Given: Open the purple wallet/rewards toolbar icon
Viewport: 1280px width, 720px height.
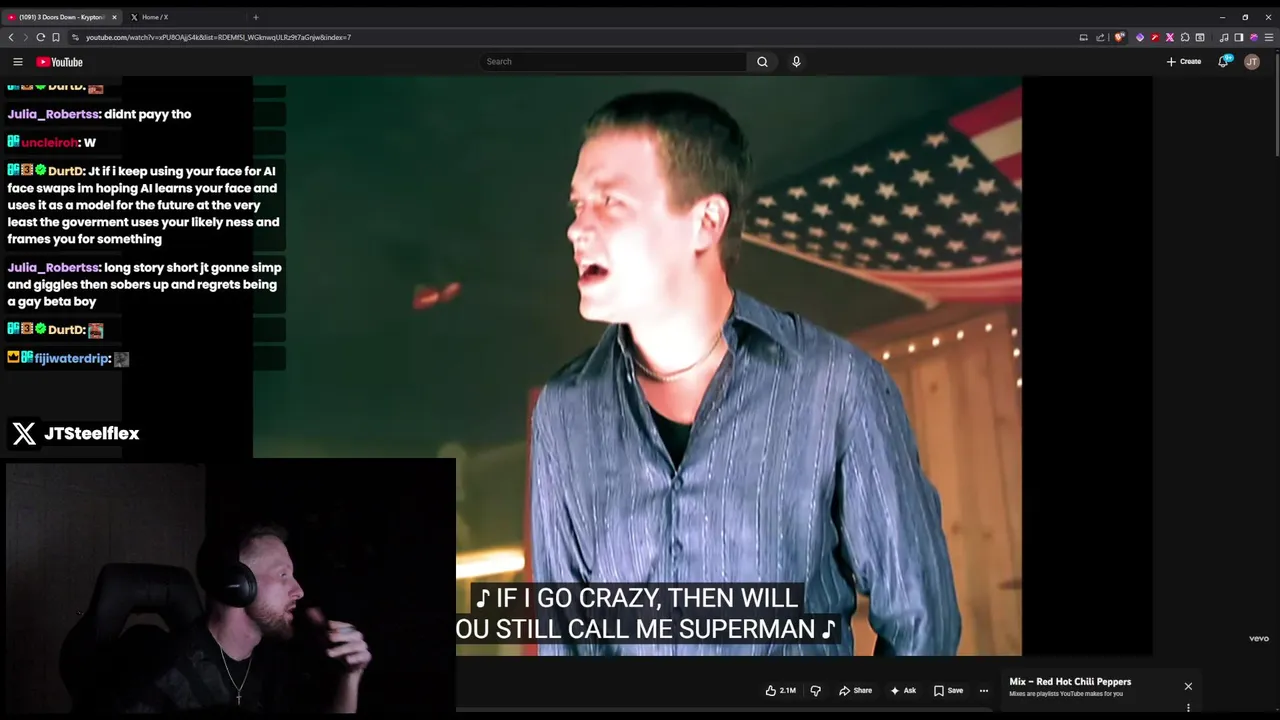Looking at the screenshot, I should click(x=1253, y=37).
